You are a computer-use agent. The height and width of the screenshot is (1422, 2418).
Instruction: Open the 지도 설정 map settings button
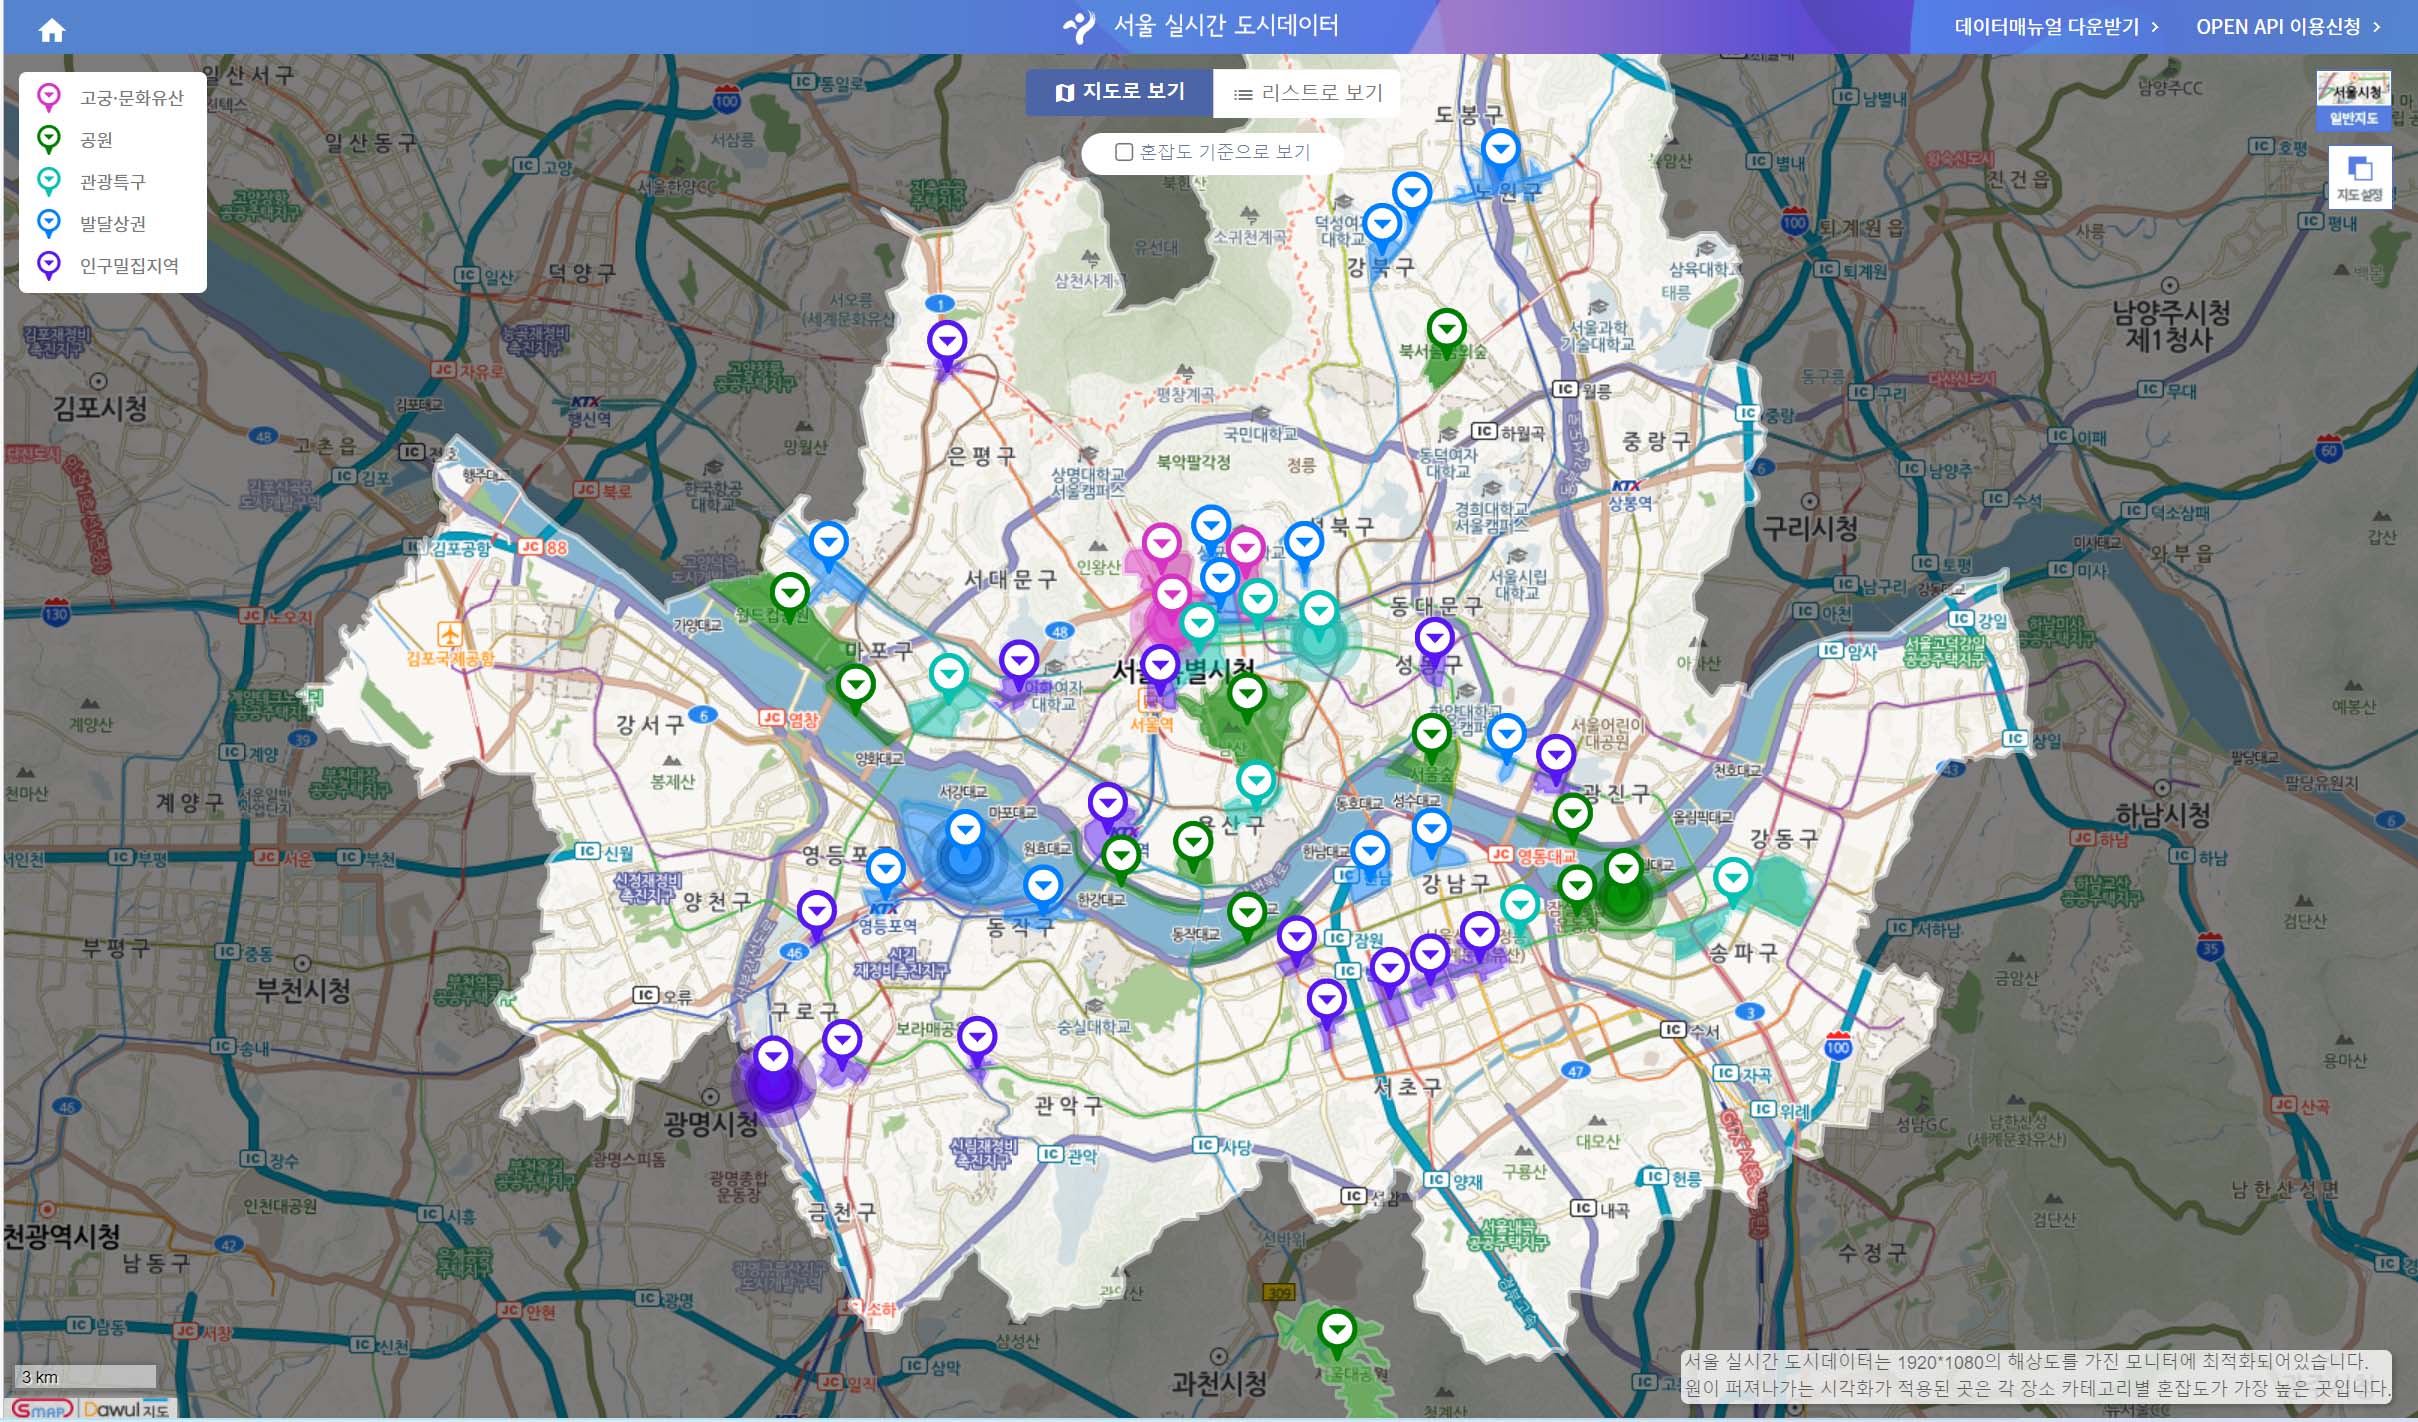pyautogui.click(x=2359, y=177)
